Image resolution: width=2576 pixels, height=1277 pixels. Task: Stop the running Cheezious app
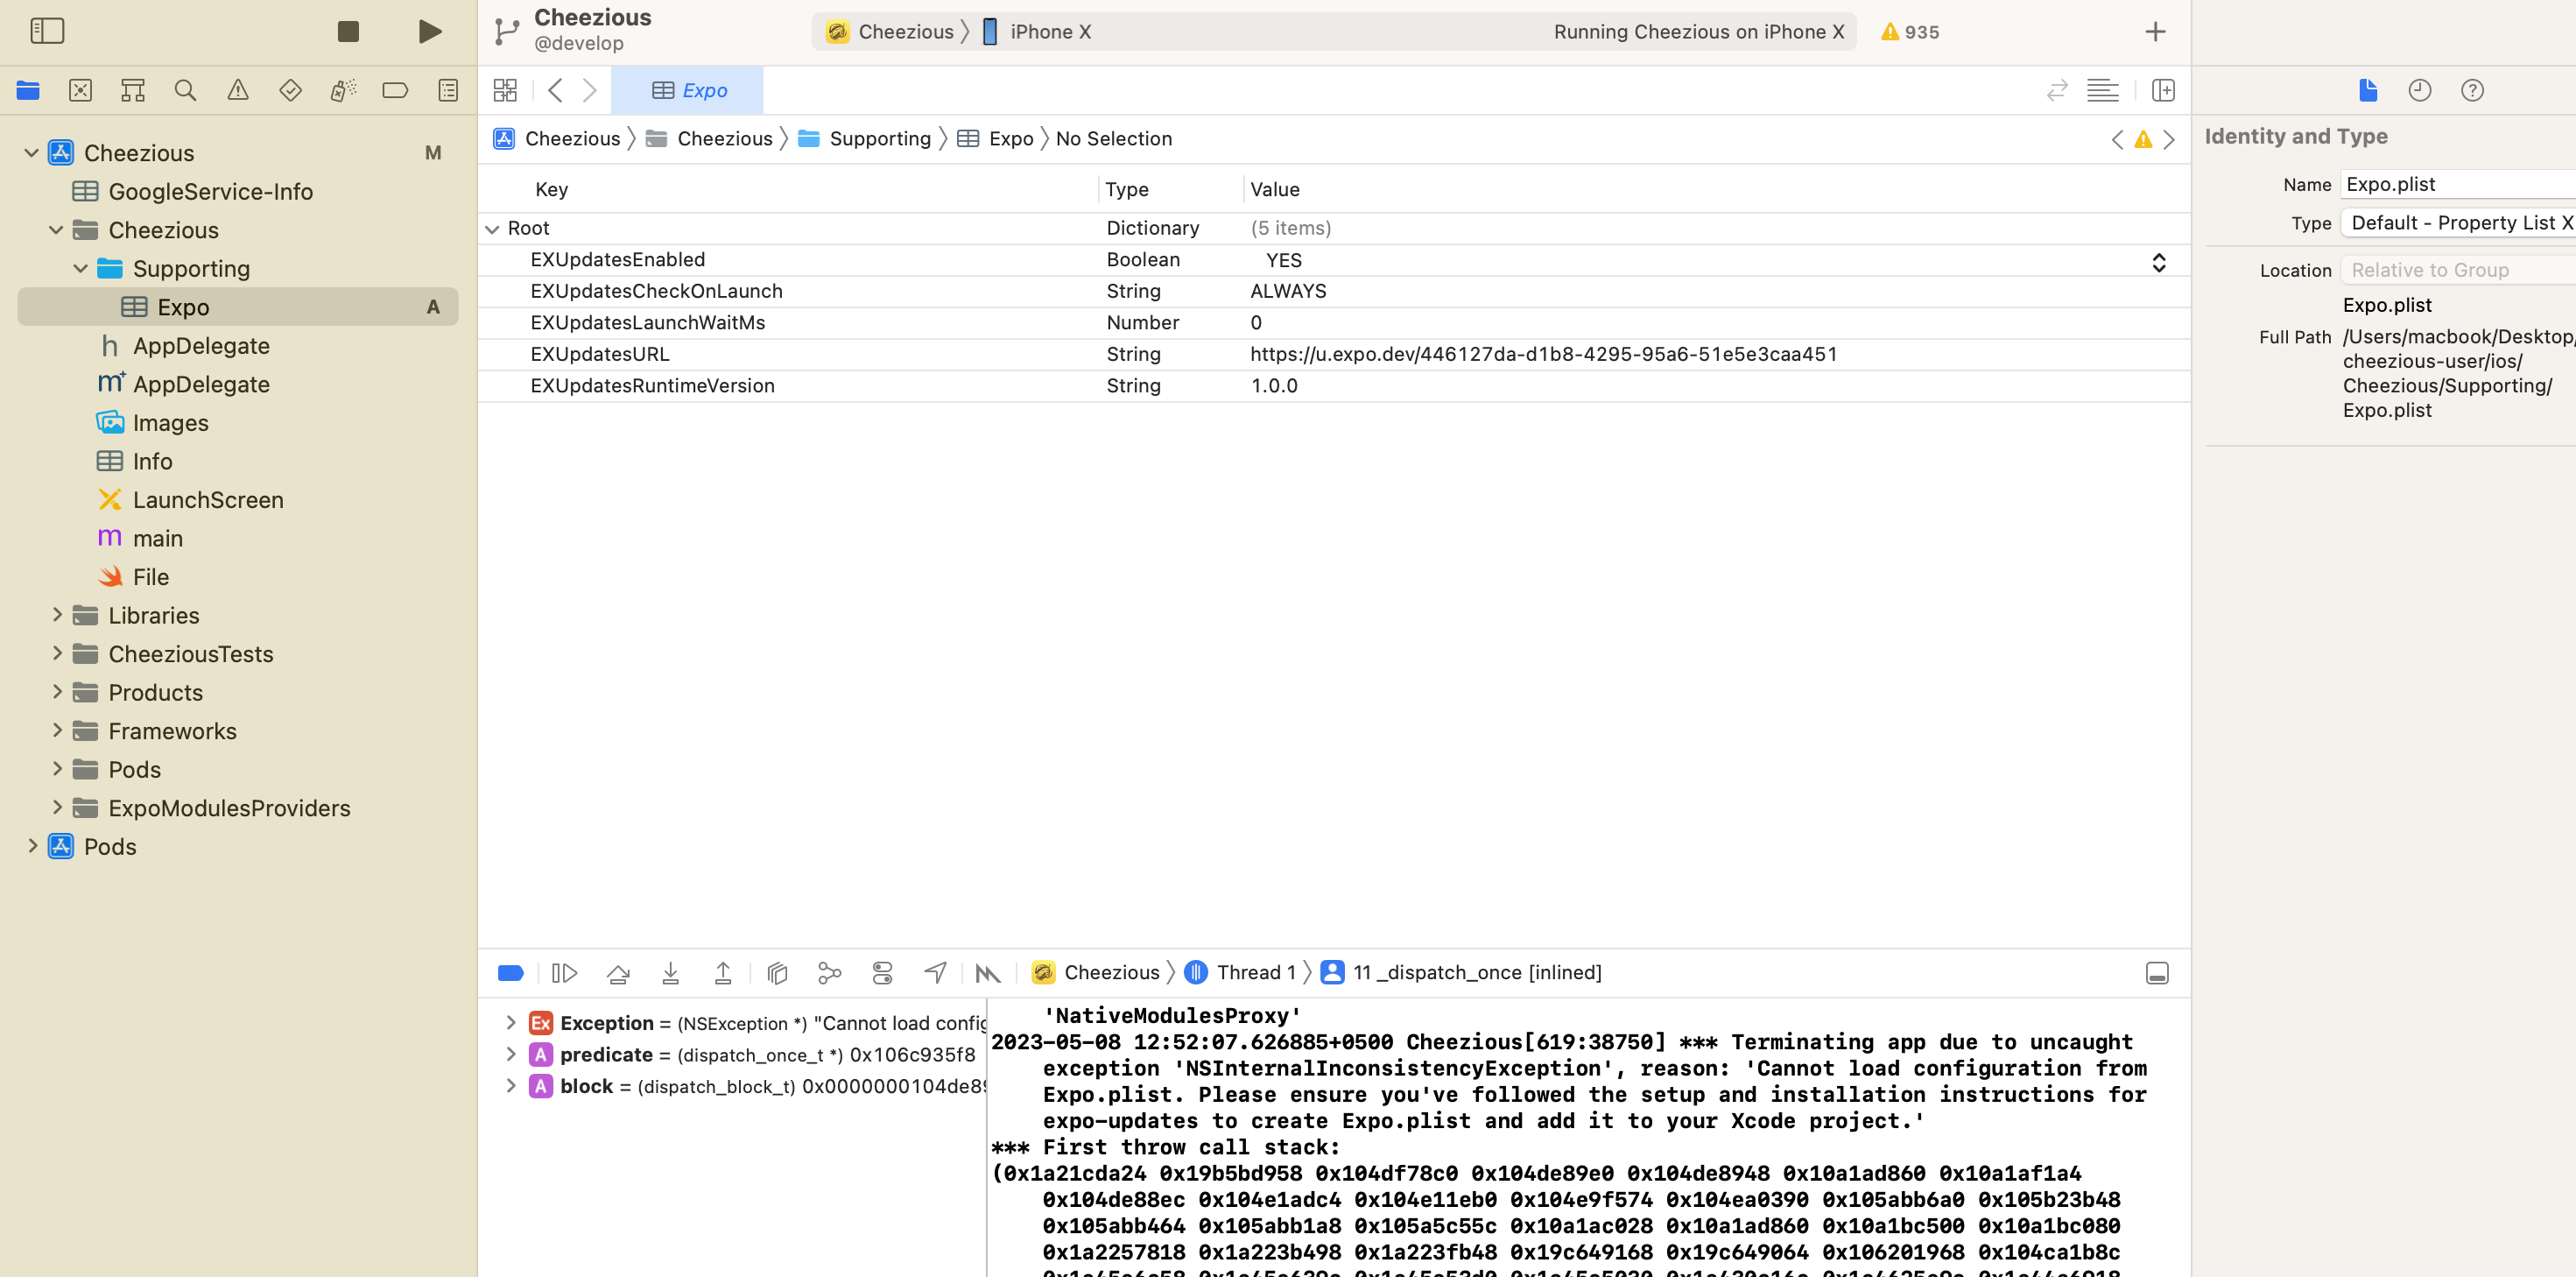(348, 31)
